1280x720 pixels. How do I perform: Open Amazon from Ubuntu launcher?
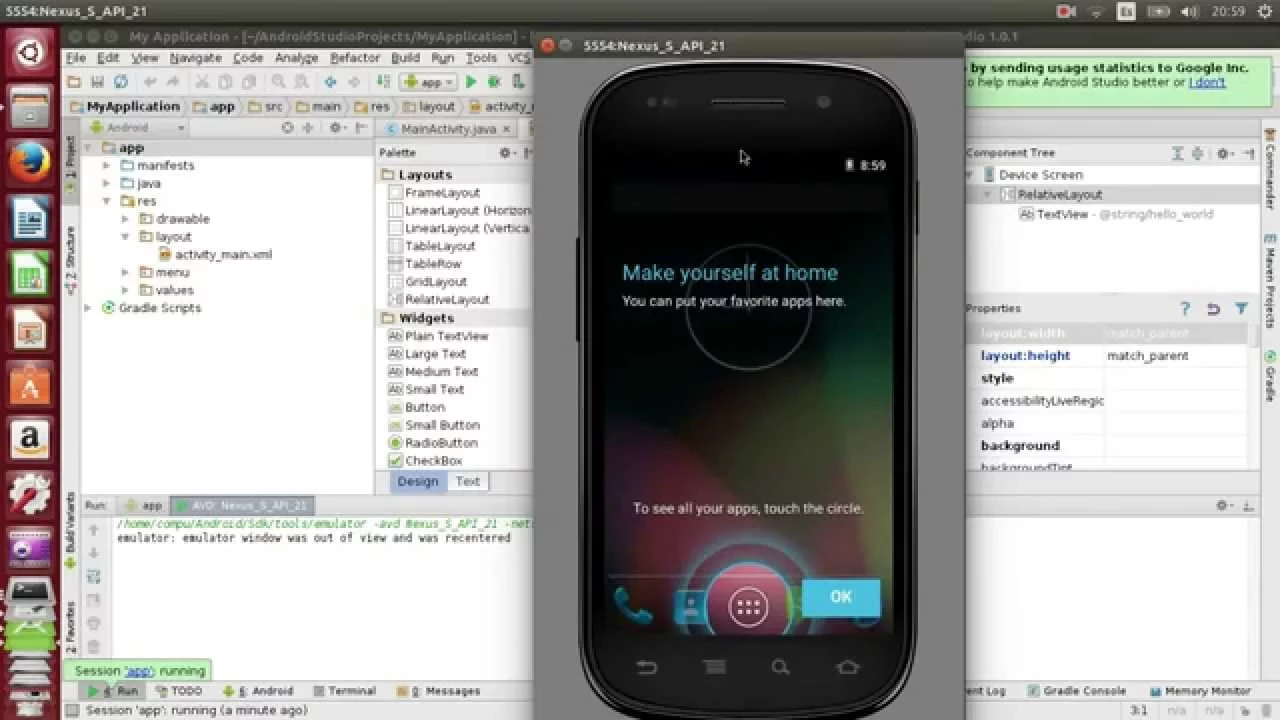click(x=30, y=438)
